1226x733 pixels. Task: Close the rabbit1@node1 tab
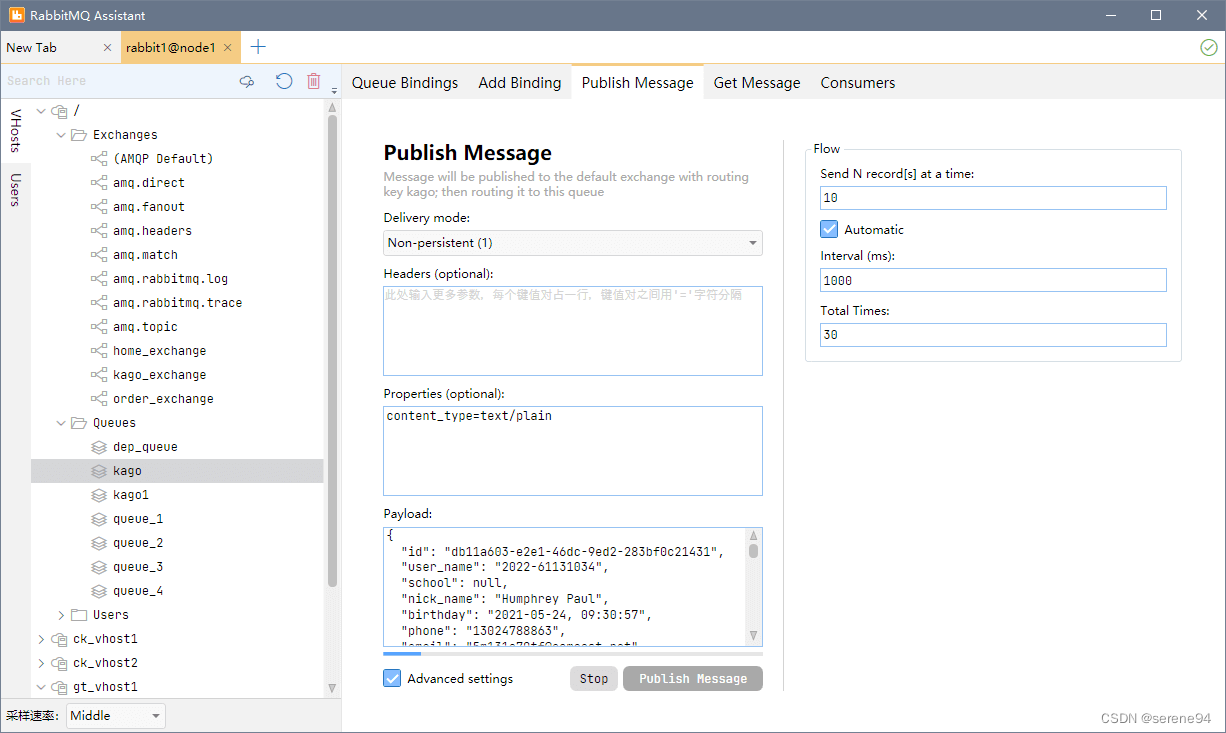click(228, 47)
